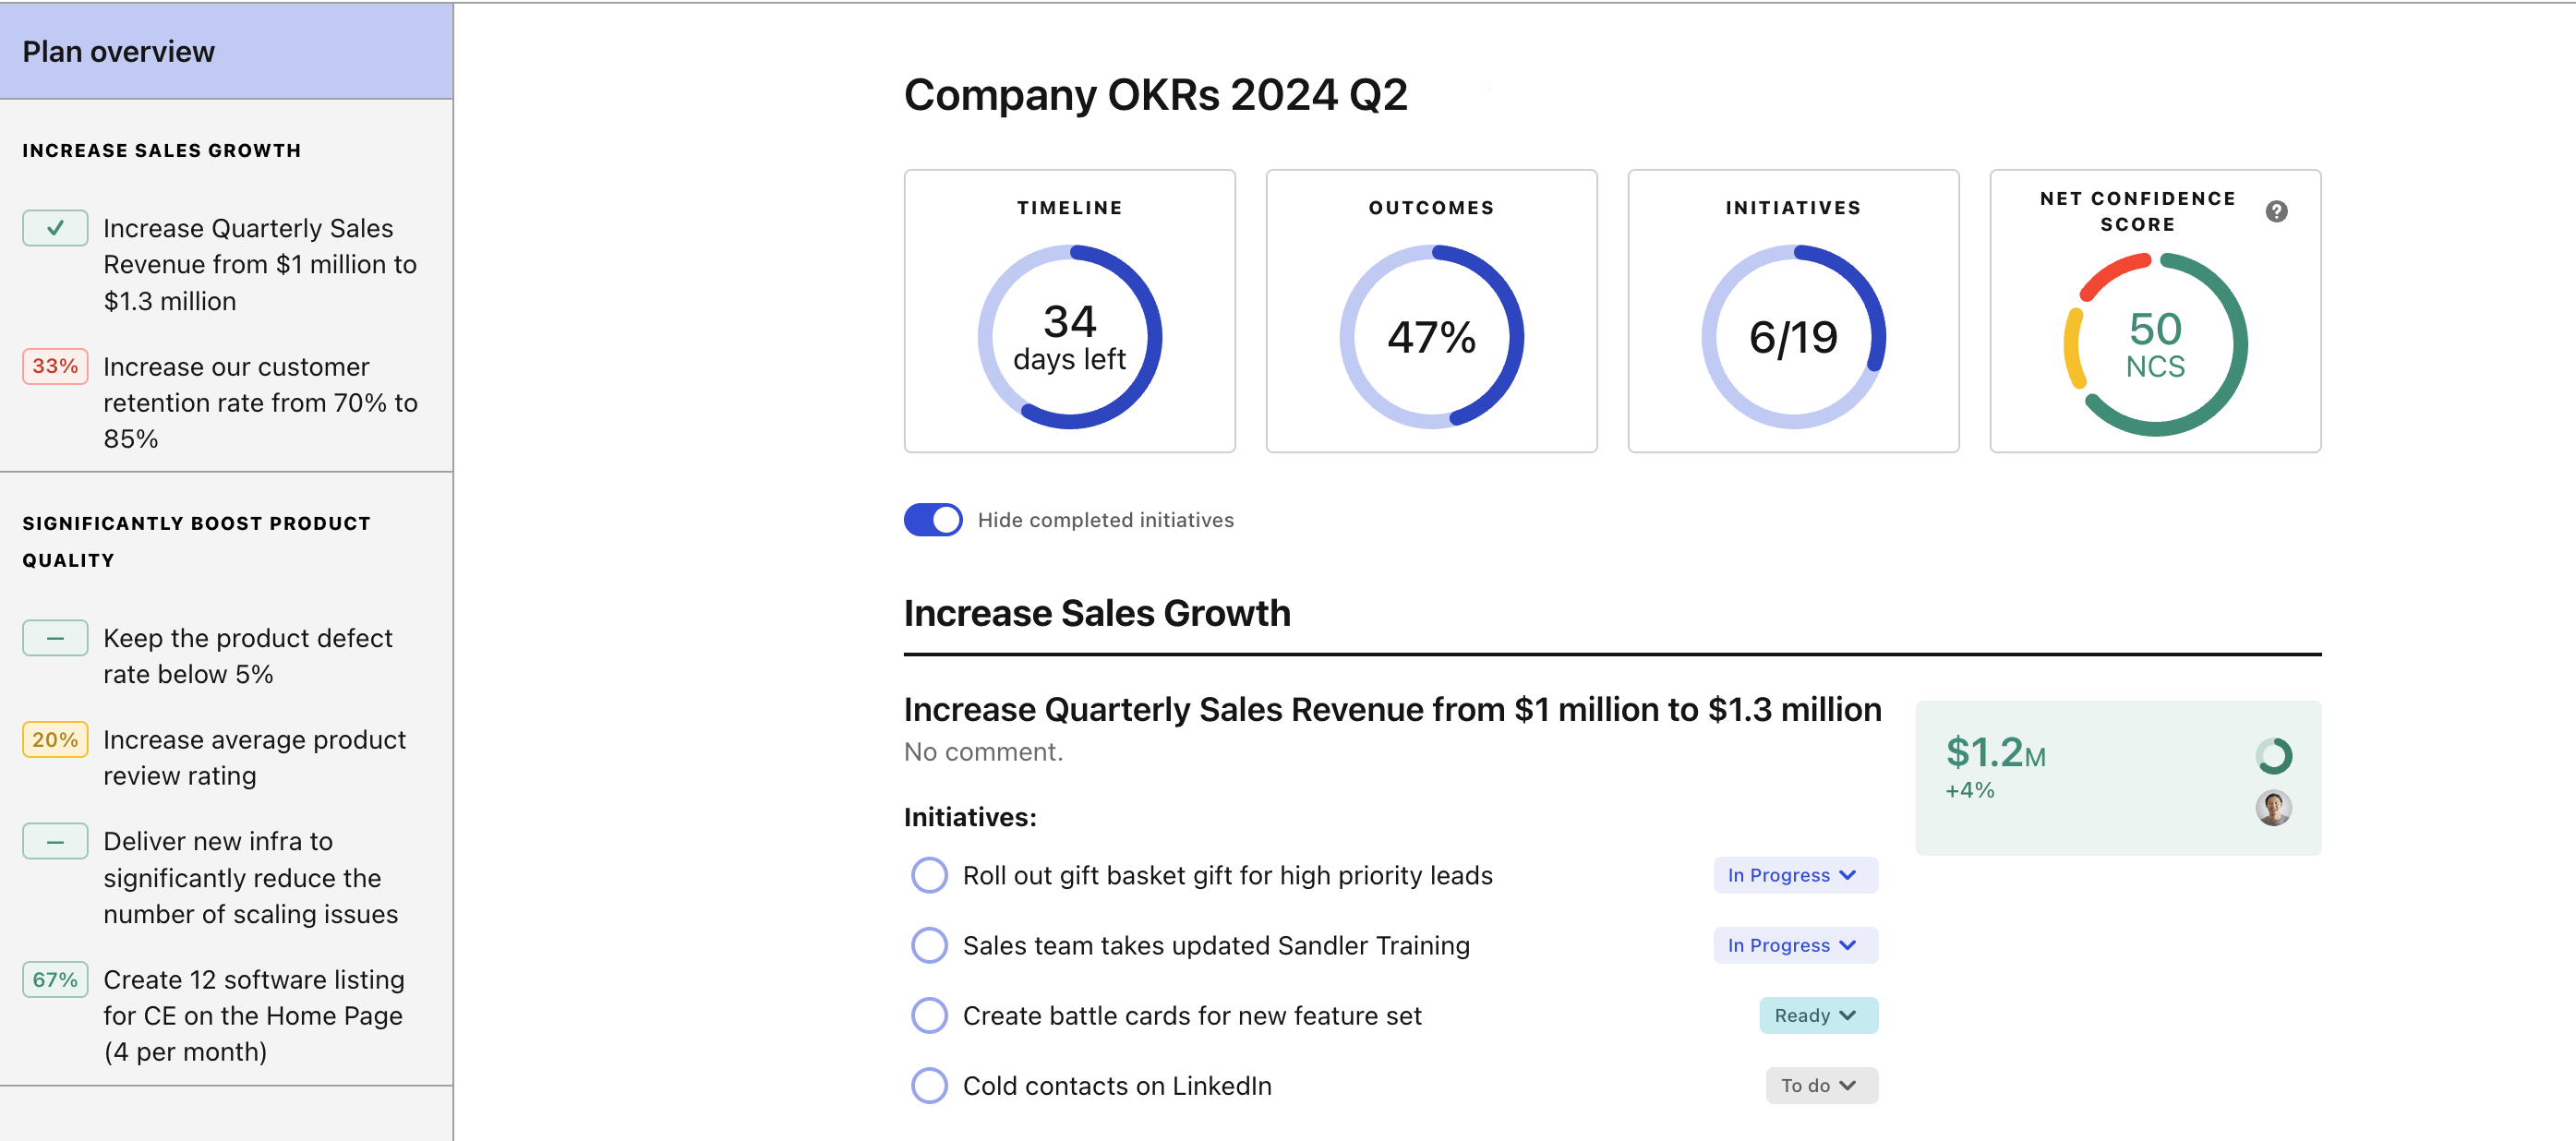Click the green progress ring on the $1.2M card
Screen dimensions: 2576x1141
(2273, 756)
